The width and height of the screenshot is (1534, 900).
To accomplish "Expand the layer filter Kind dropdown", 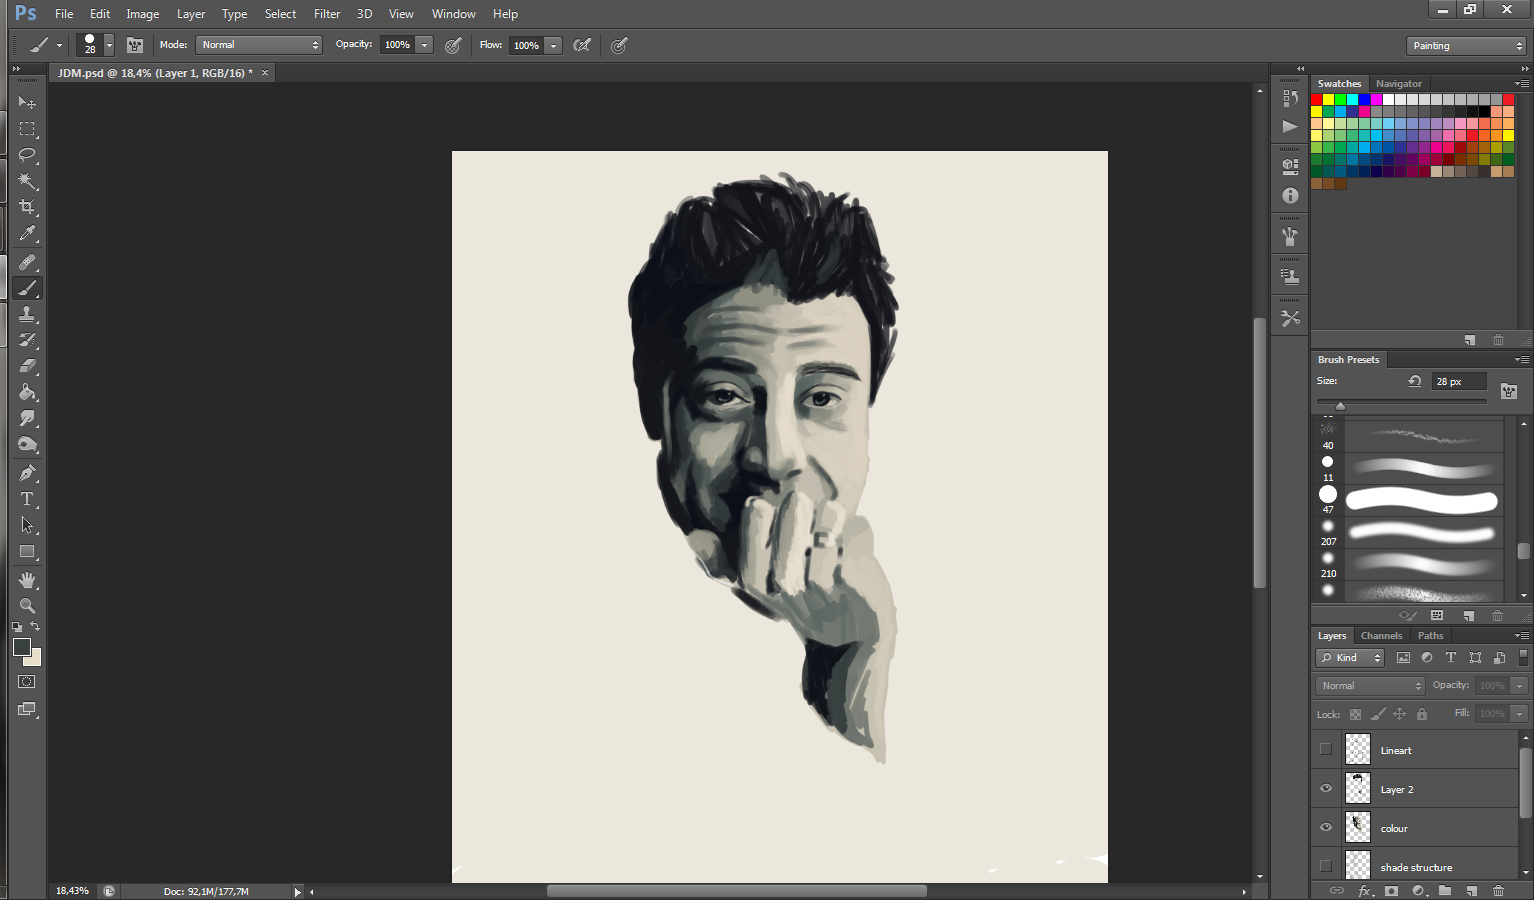I will click(x=1350, y=658).
